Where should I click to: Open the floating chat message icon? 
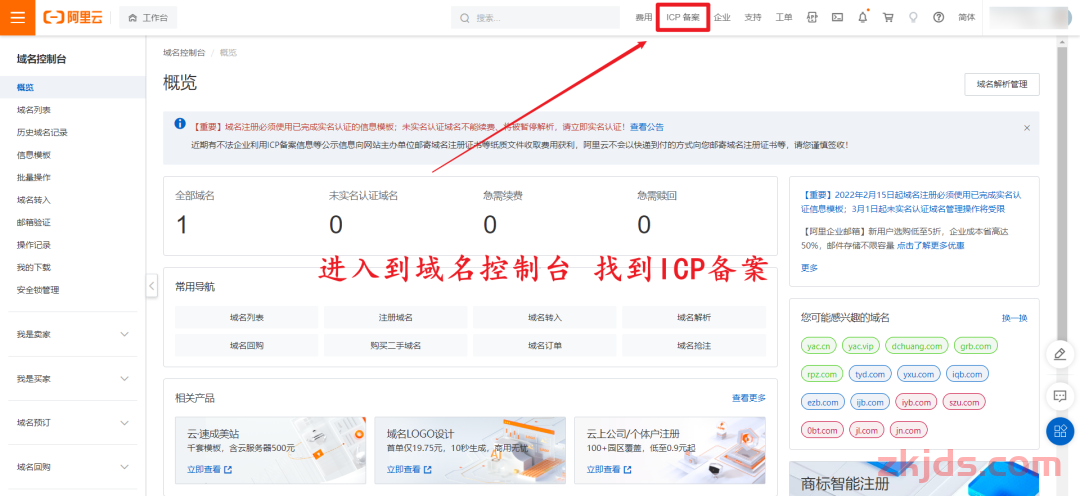[1060, 396]
